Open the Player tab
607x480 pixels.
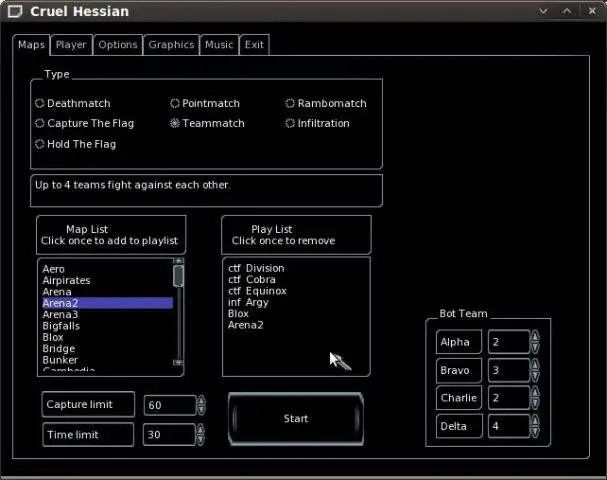coord(71,45)
